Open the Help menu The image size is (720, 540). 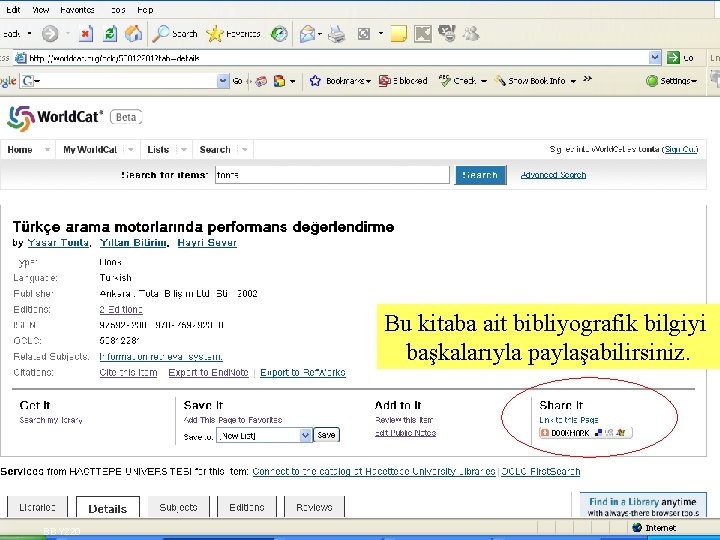[145, 10]
